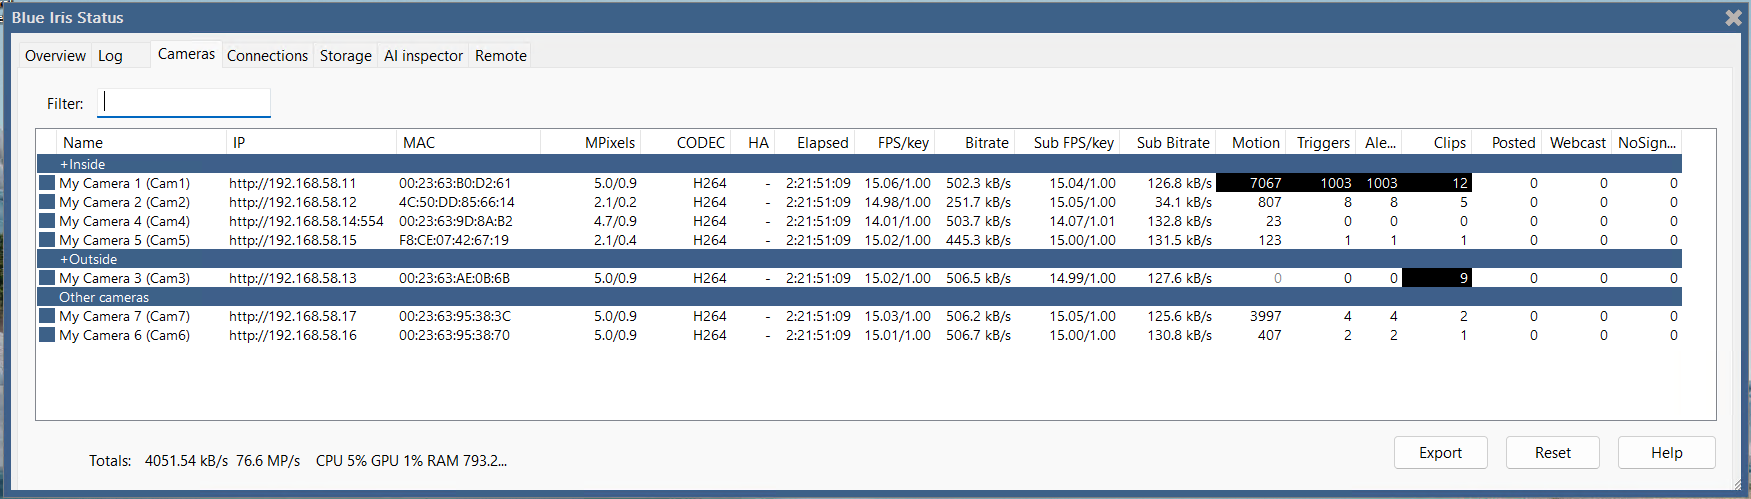Click the blue square icon beside My Camera 4
Screen dimensions: 1751x499
coord(47,221)
